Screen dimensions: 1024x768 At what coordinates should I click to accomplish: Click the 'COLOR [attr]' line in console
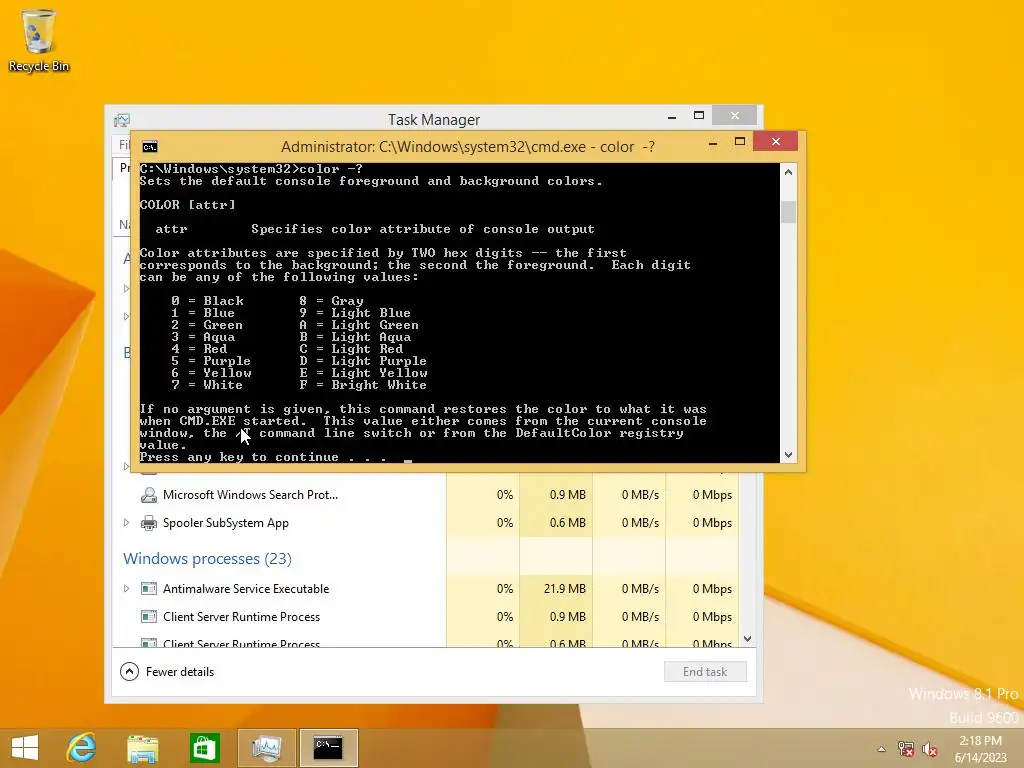(187, 205)
